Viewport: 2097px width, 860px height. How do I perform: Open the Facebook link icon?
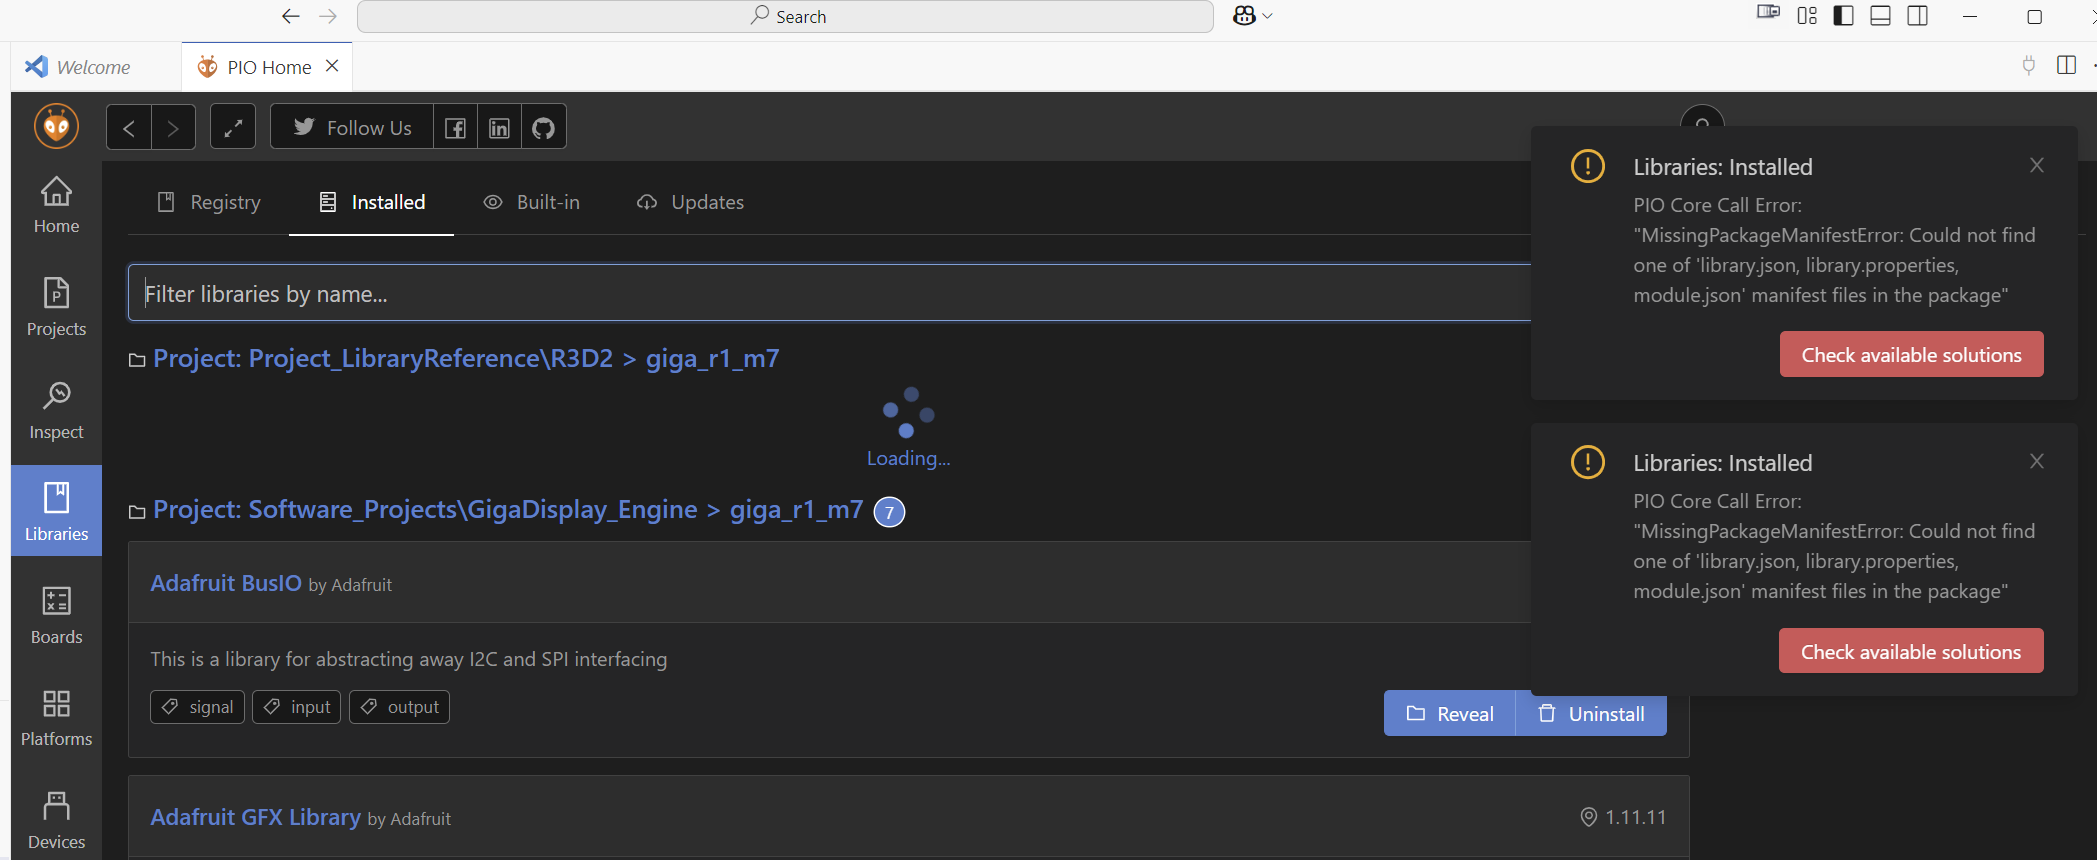coord(455,127)
